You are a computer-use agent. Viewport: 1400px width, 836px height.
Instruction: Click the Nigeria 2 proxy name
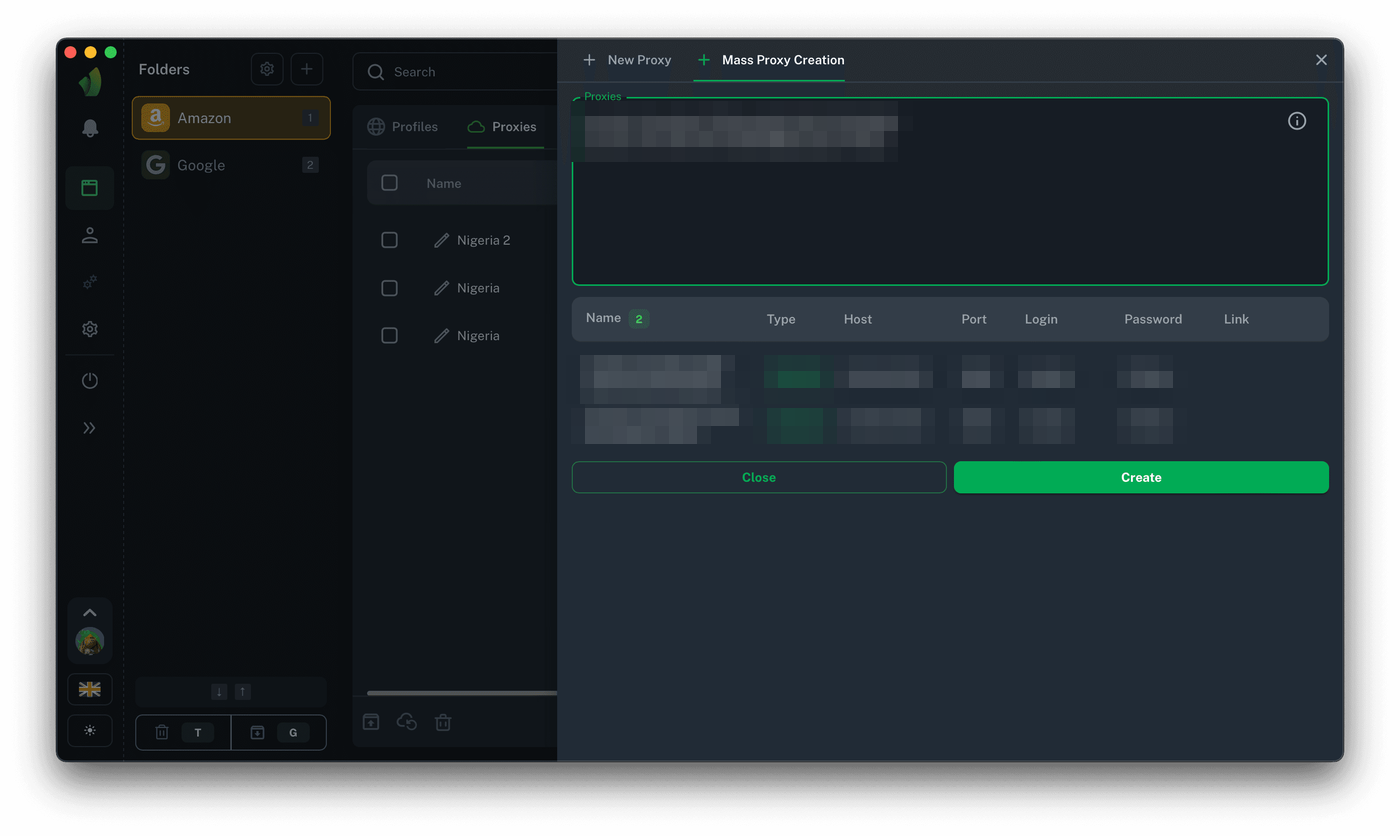coord(484,240)
